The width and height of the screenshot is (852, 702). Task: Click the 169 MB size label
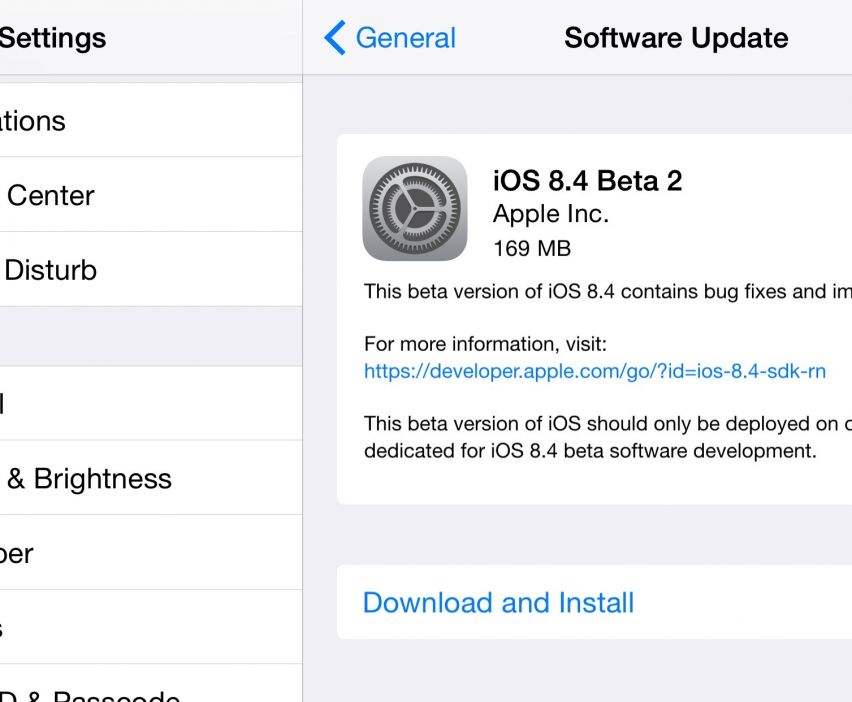coord(531,247)
